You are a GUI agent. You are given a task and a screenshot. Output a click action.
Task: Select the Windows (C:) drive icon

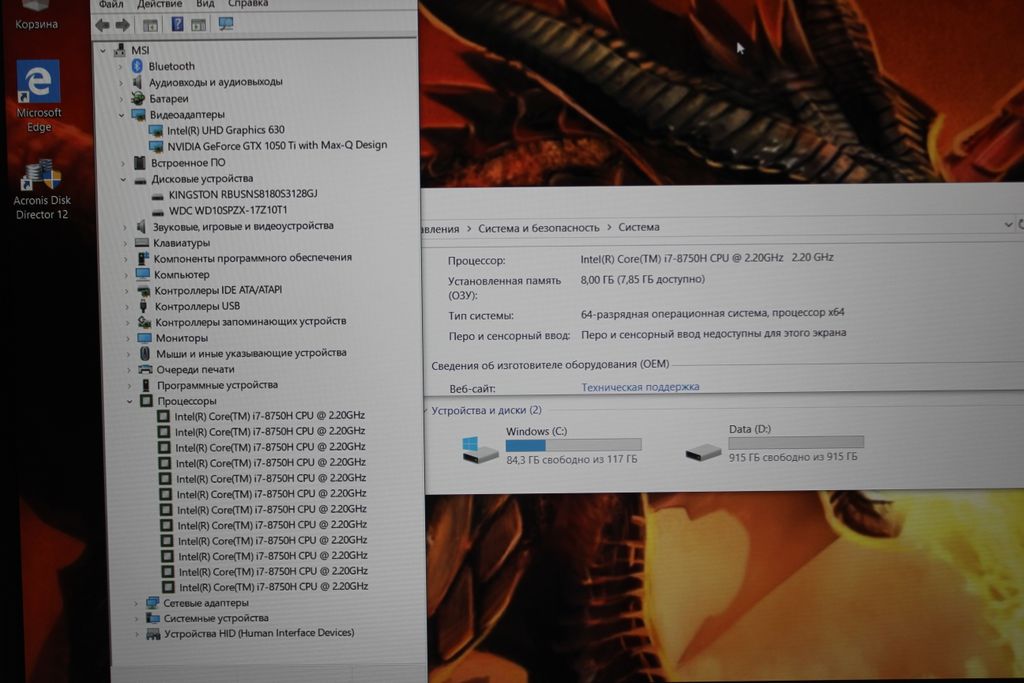point(480,449)
